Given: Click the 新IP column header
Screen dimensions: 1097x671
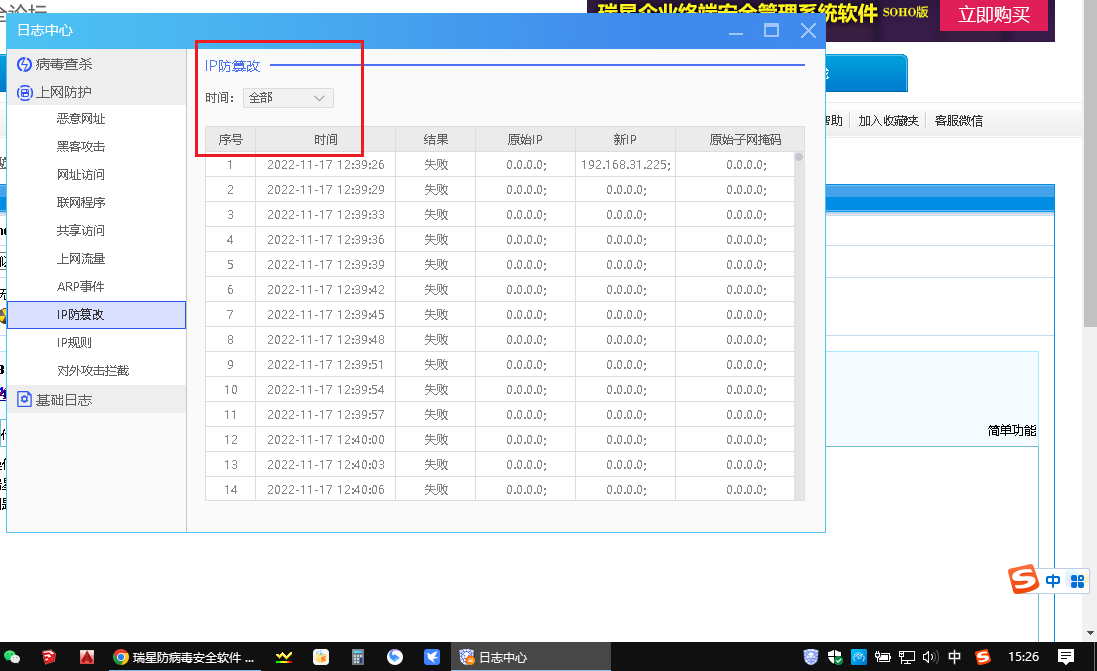Looking at the screenshot, I should point(625,139).
